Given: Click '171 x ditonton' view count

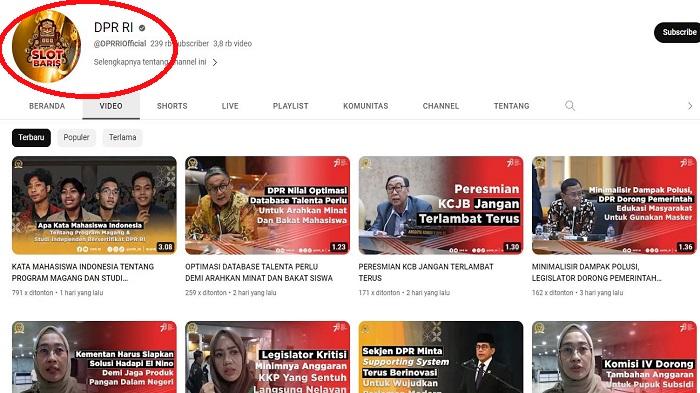Looking at the screenshot, I should 379,293.
